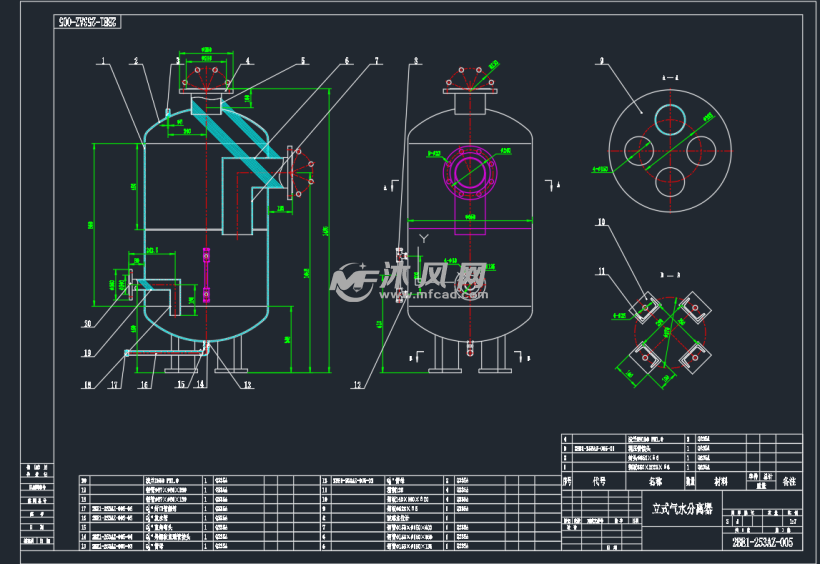Select the cyan circle in section A-A
The image size is (820, 564).
(x=670, y=120)
